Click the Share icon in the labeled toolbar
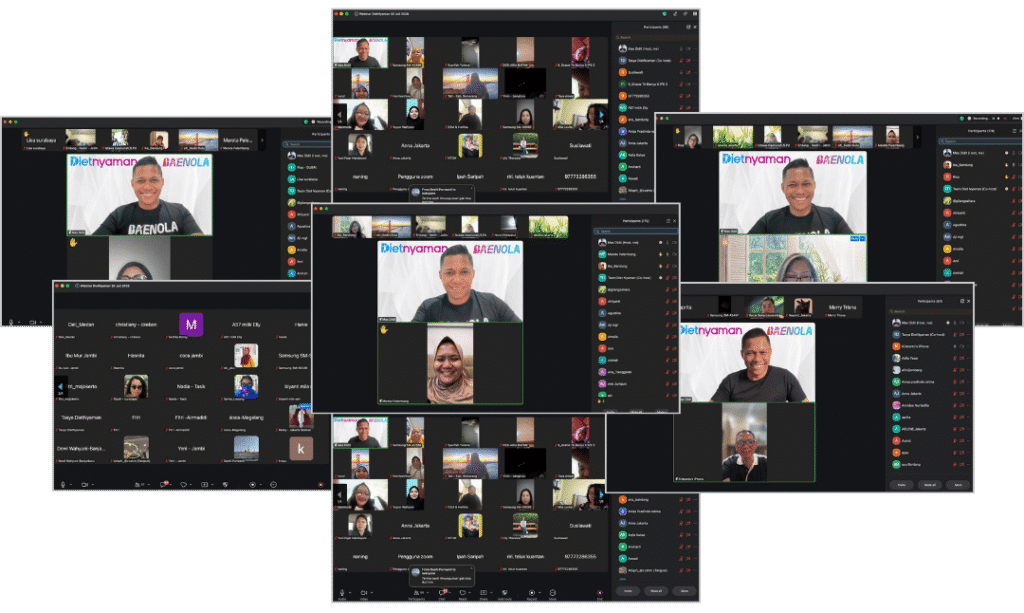Image resolution: width=1024 pixels, height=613 pixels. point(483,593)
